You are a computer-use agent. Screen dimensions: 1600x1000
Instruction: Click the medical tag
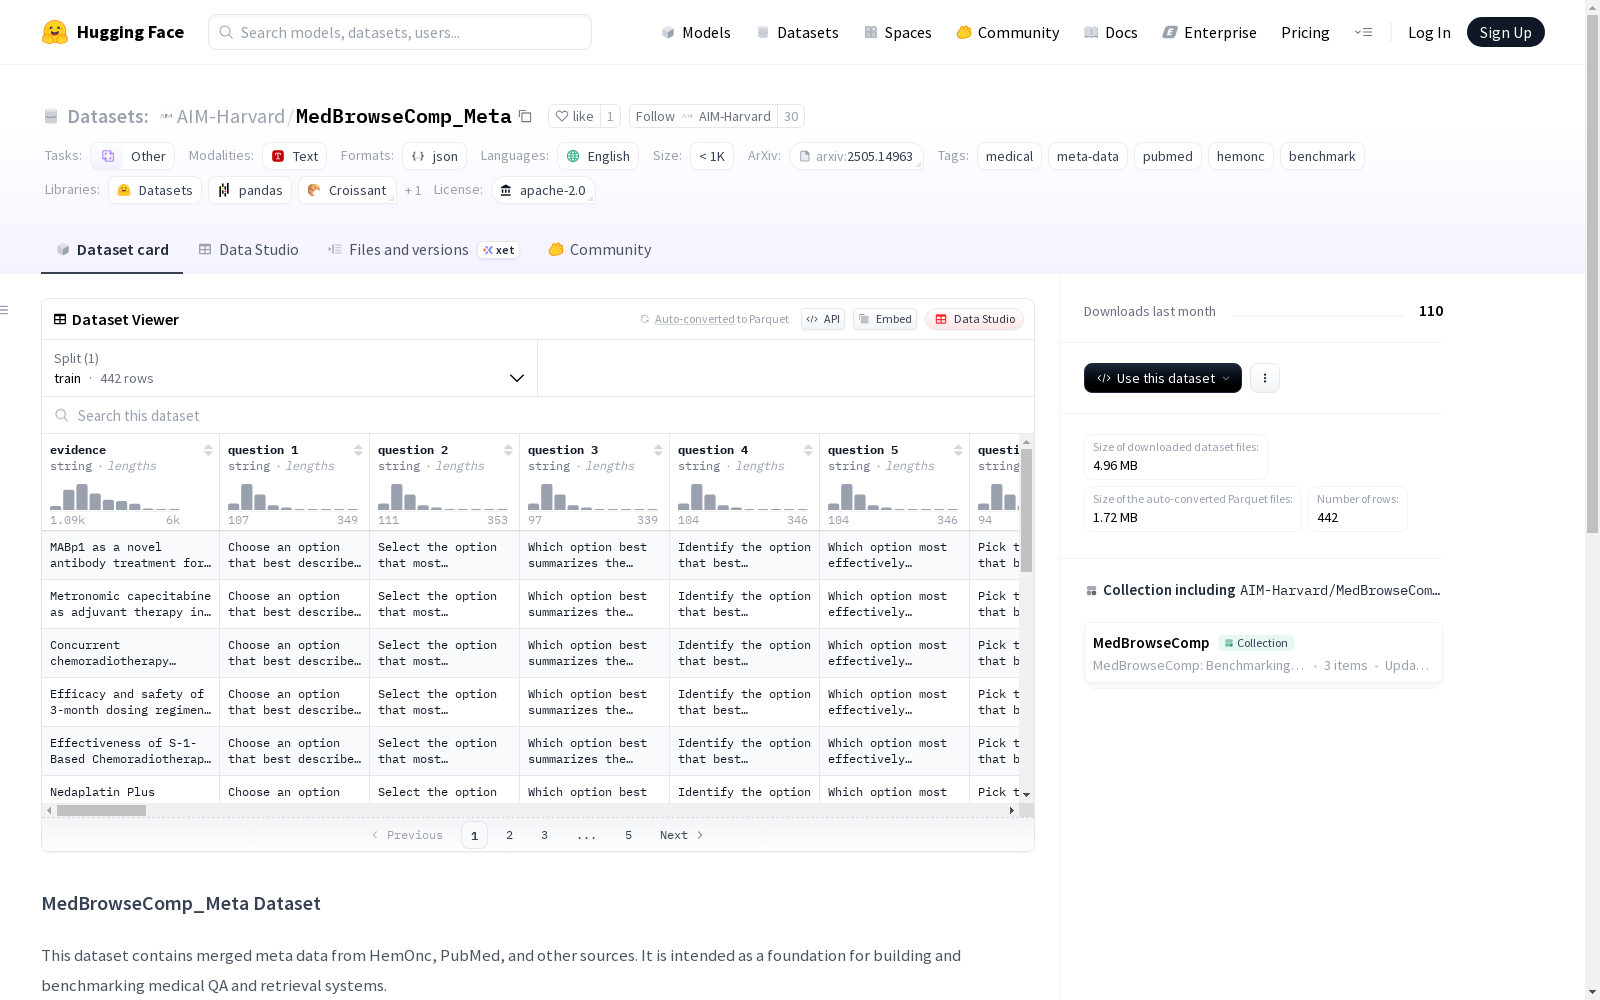1009,156
